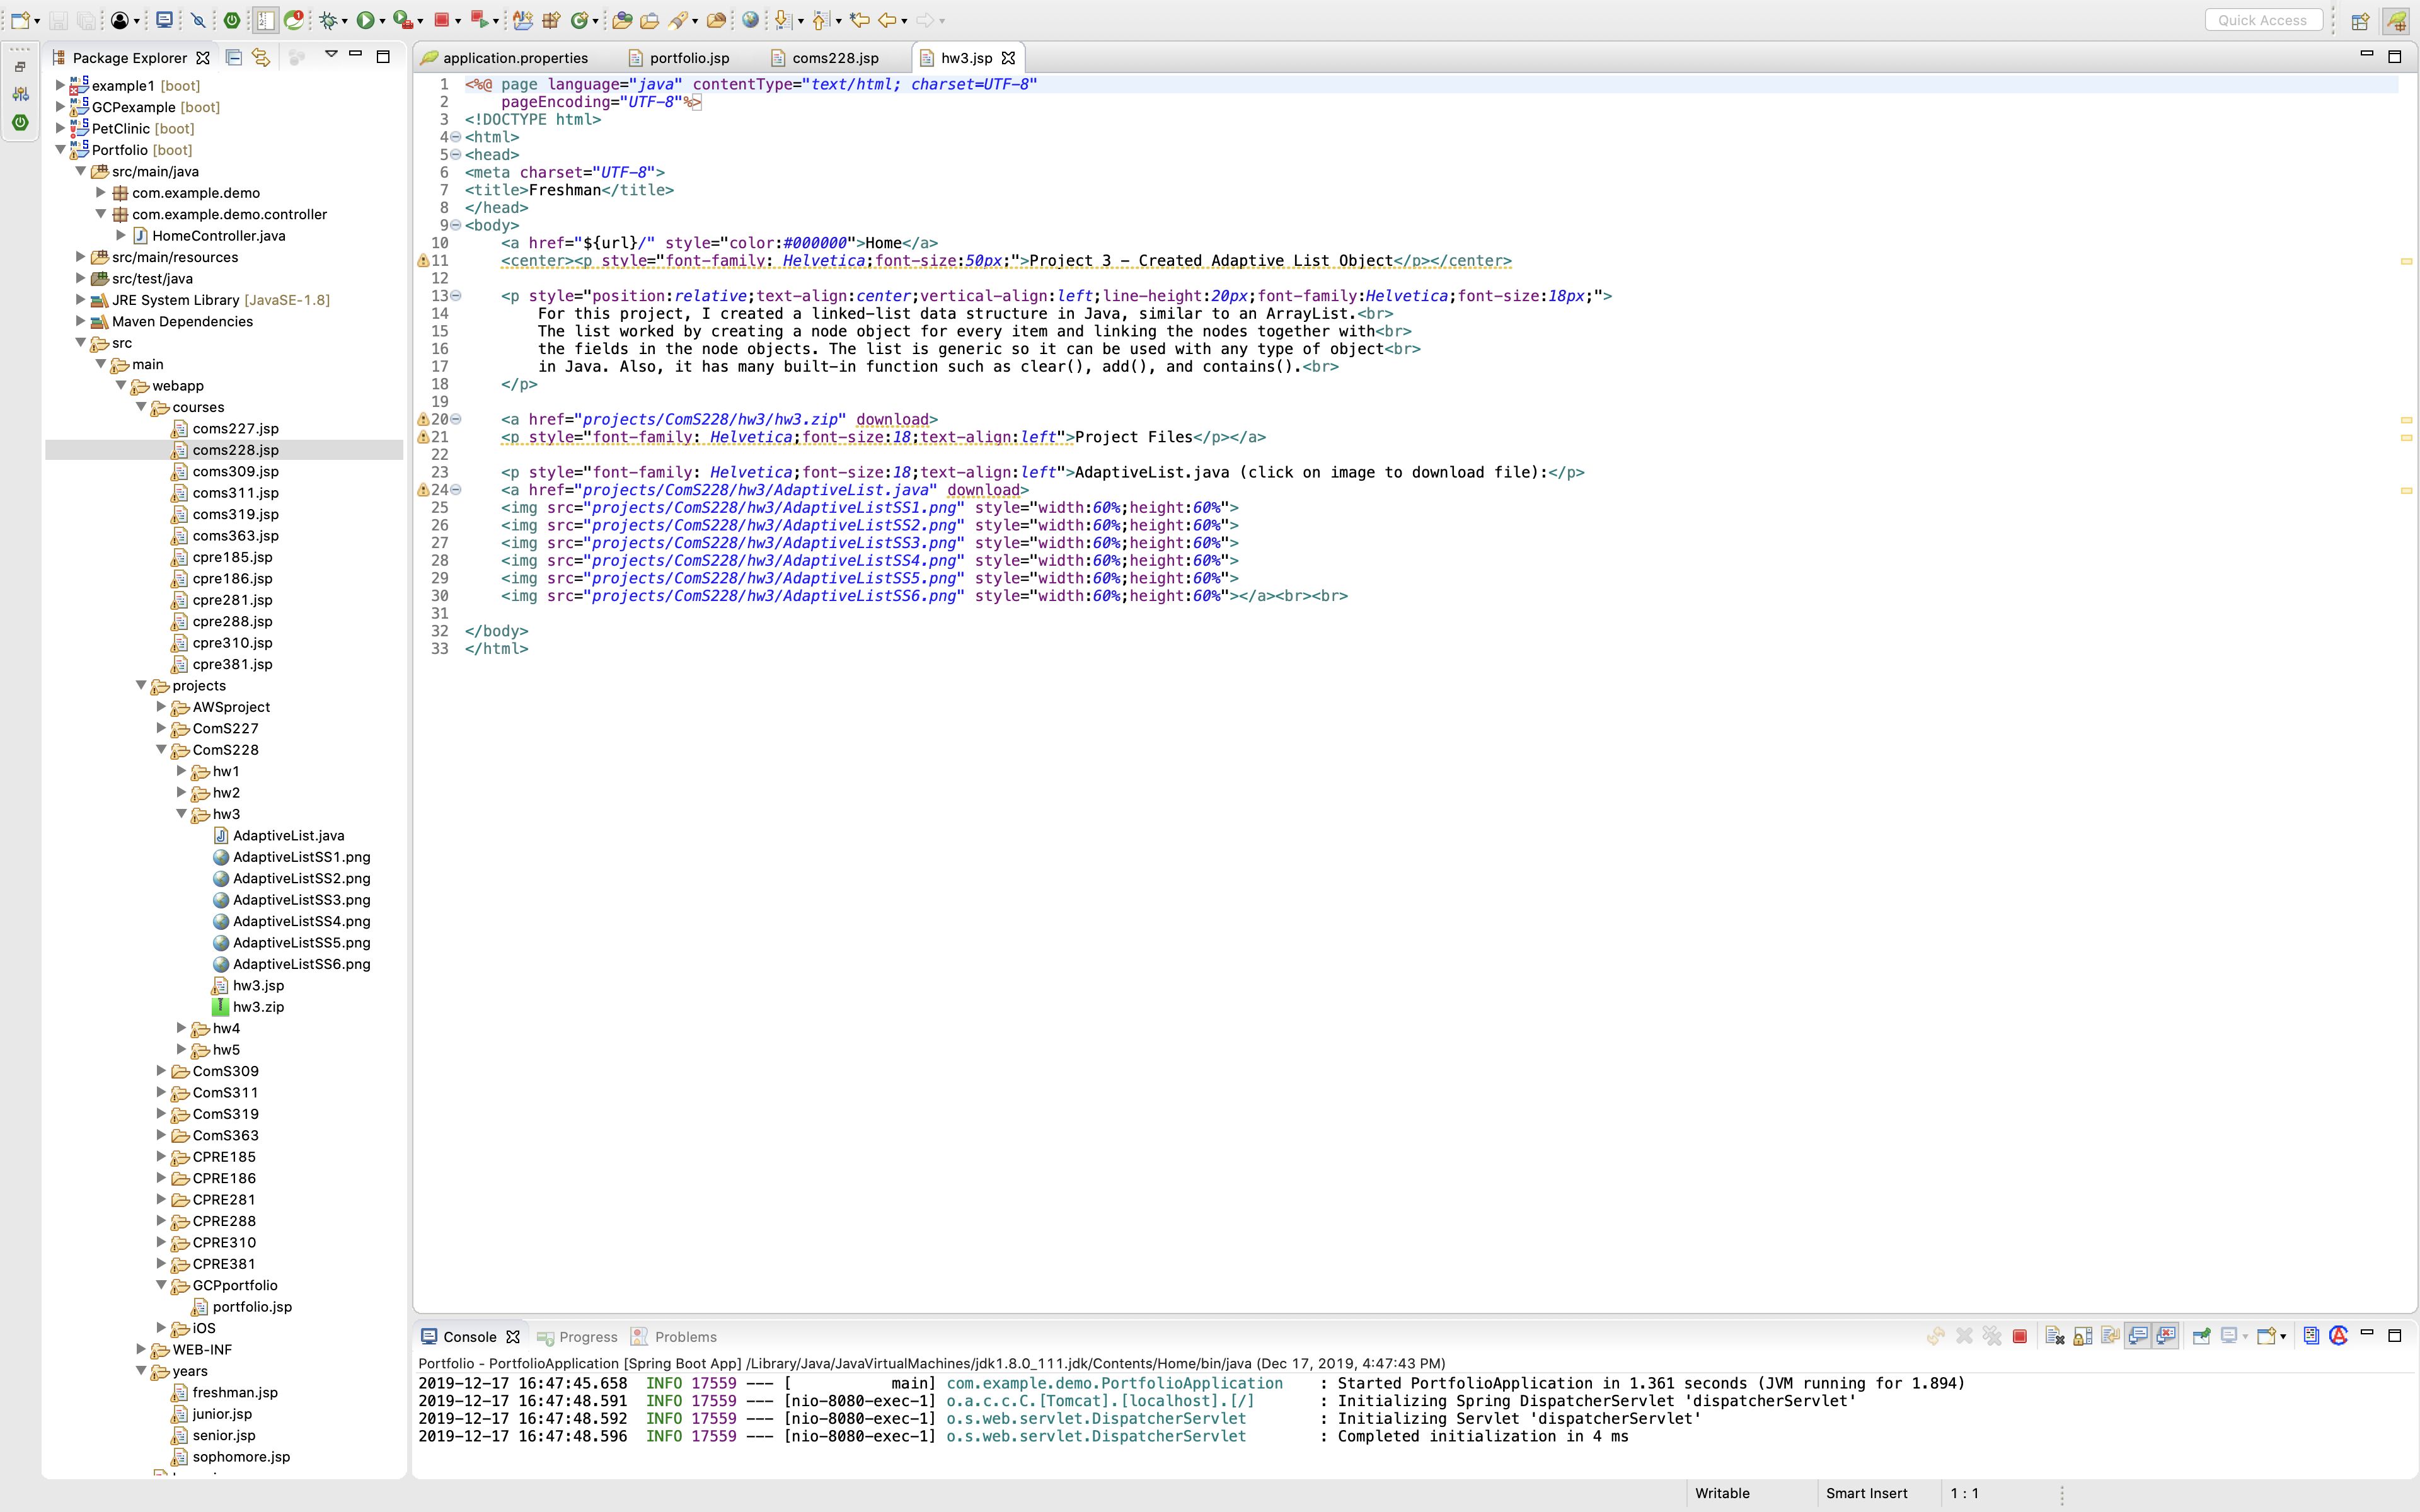Click the green Run button in toolbar
Viewport: 2420px width, 1512px height.
click(365, 20)
